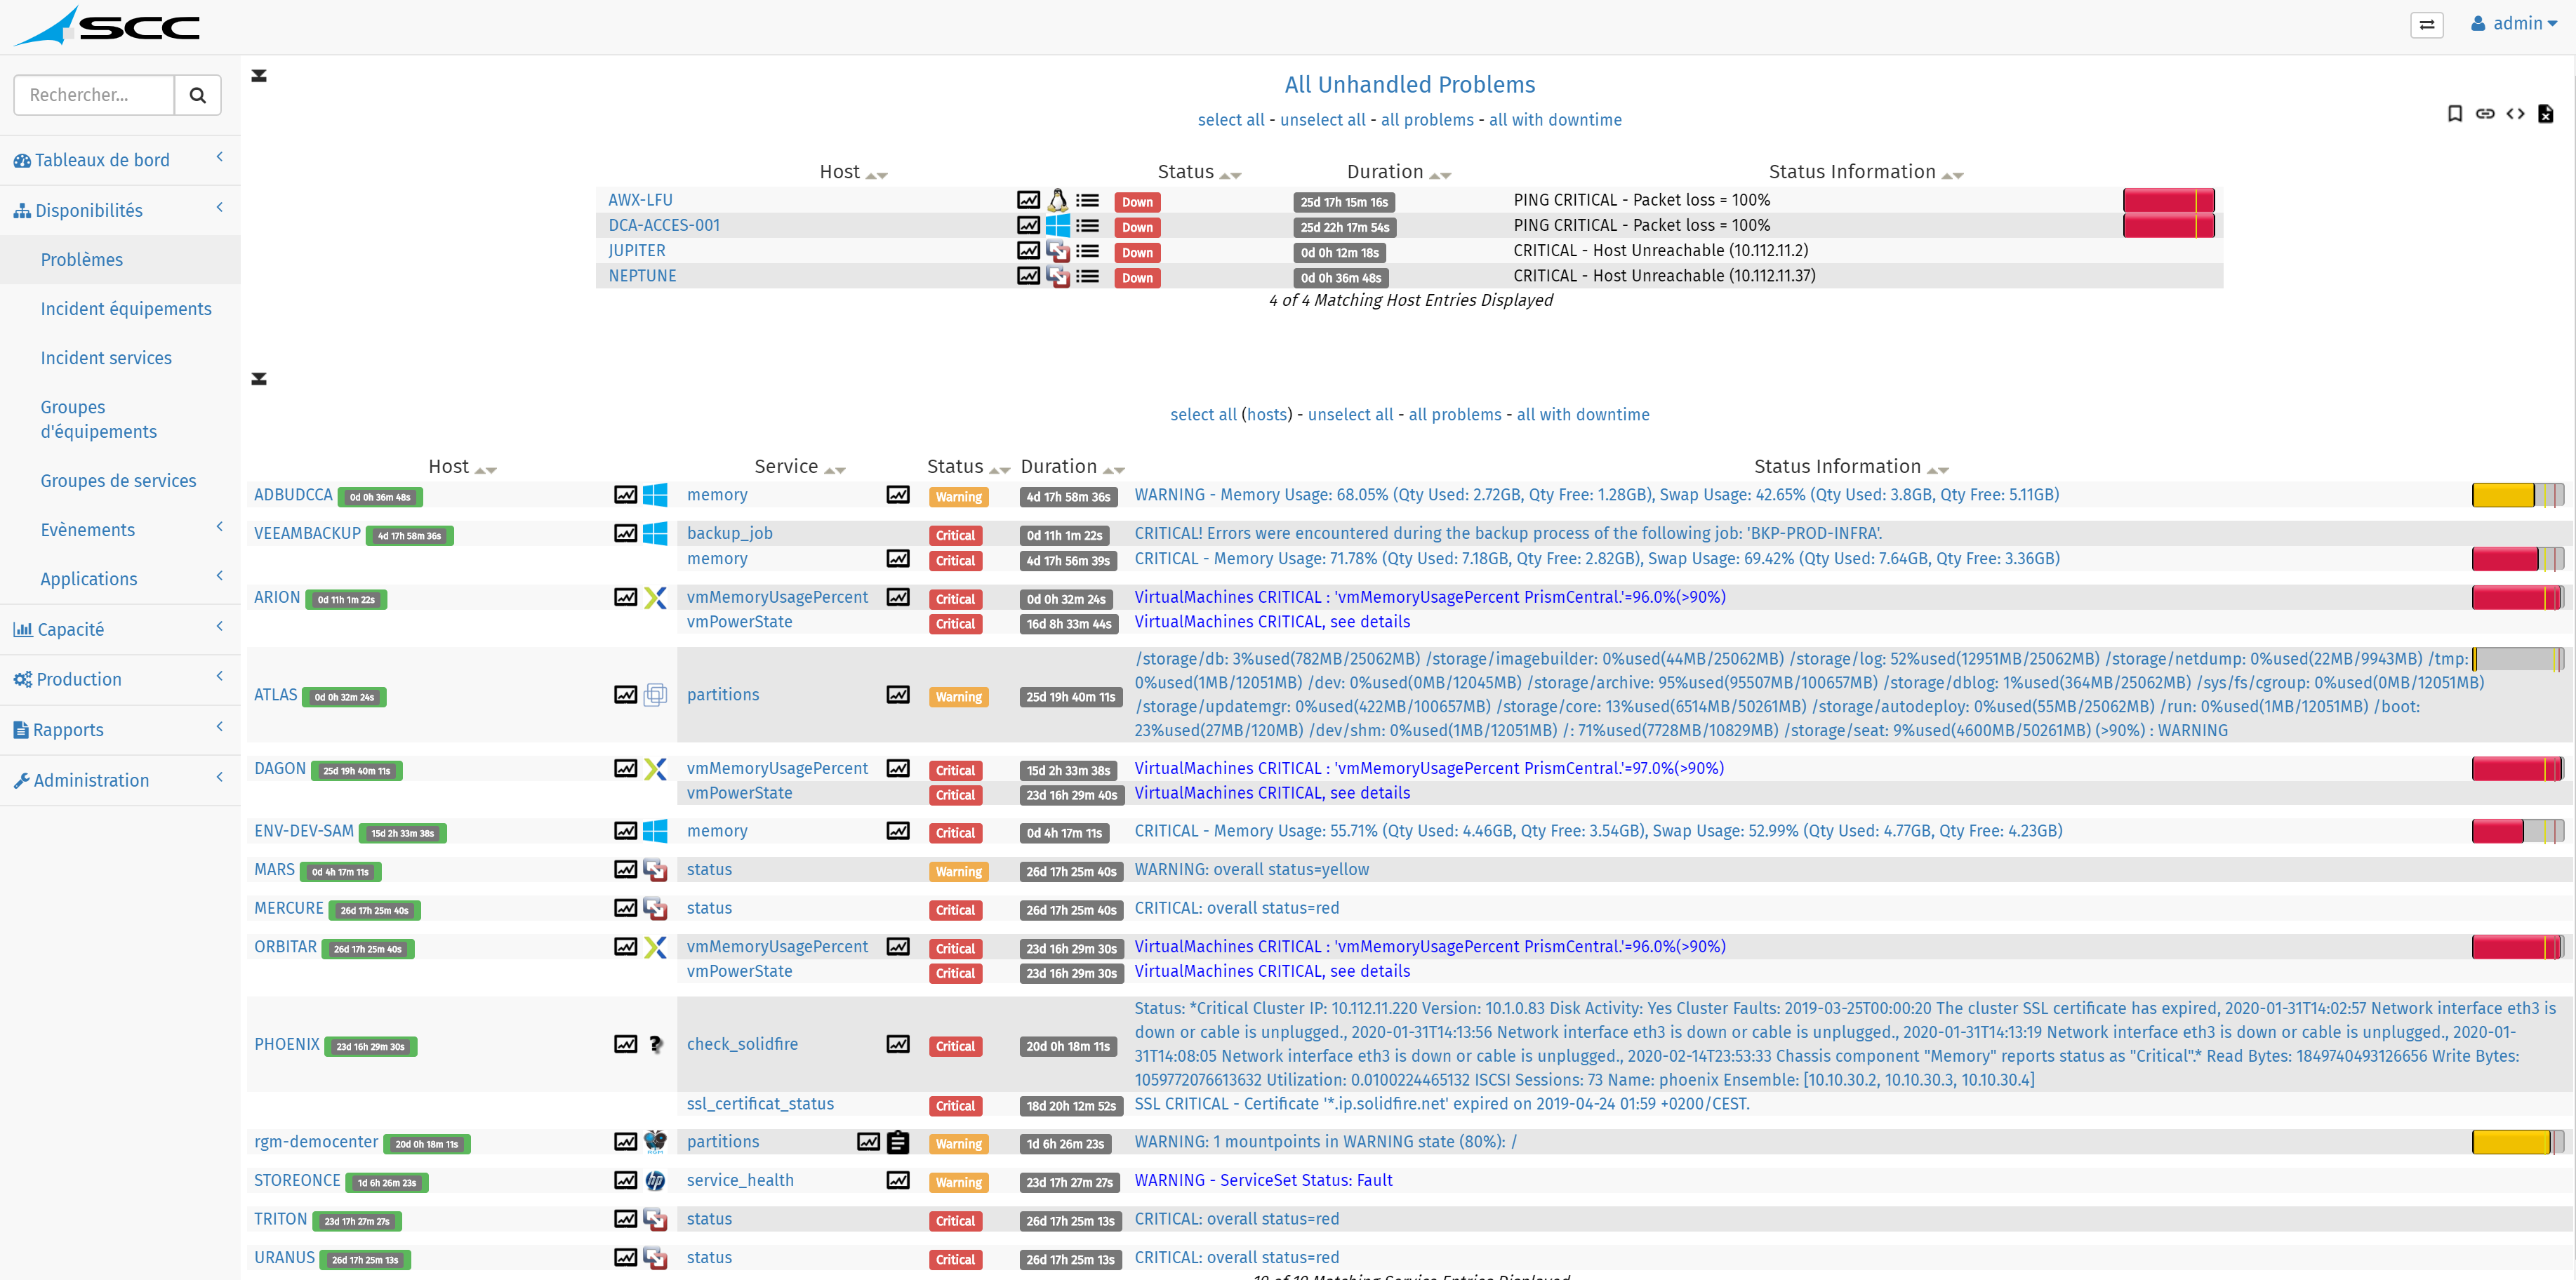Collapse the host problems section
2576x1280 pixels.
(259, 76)
